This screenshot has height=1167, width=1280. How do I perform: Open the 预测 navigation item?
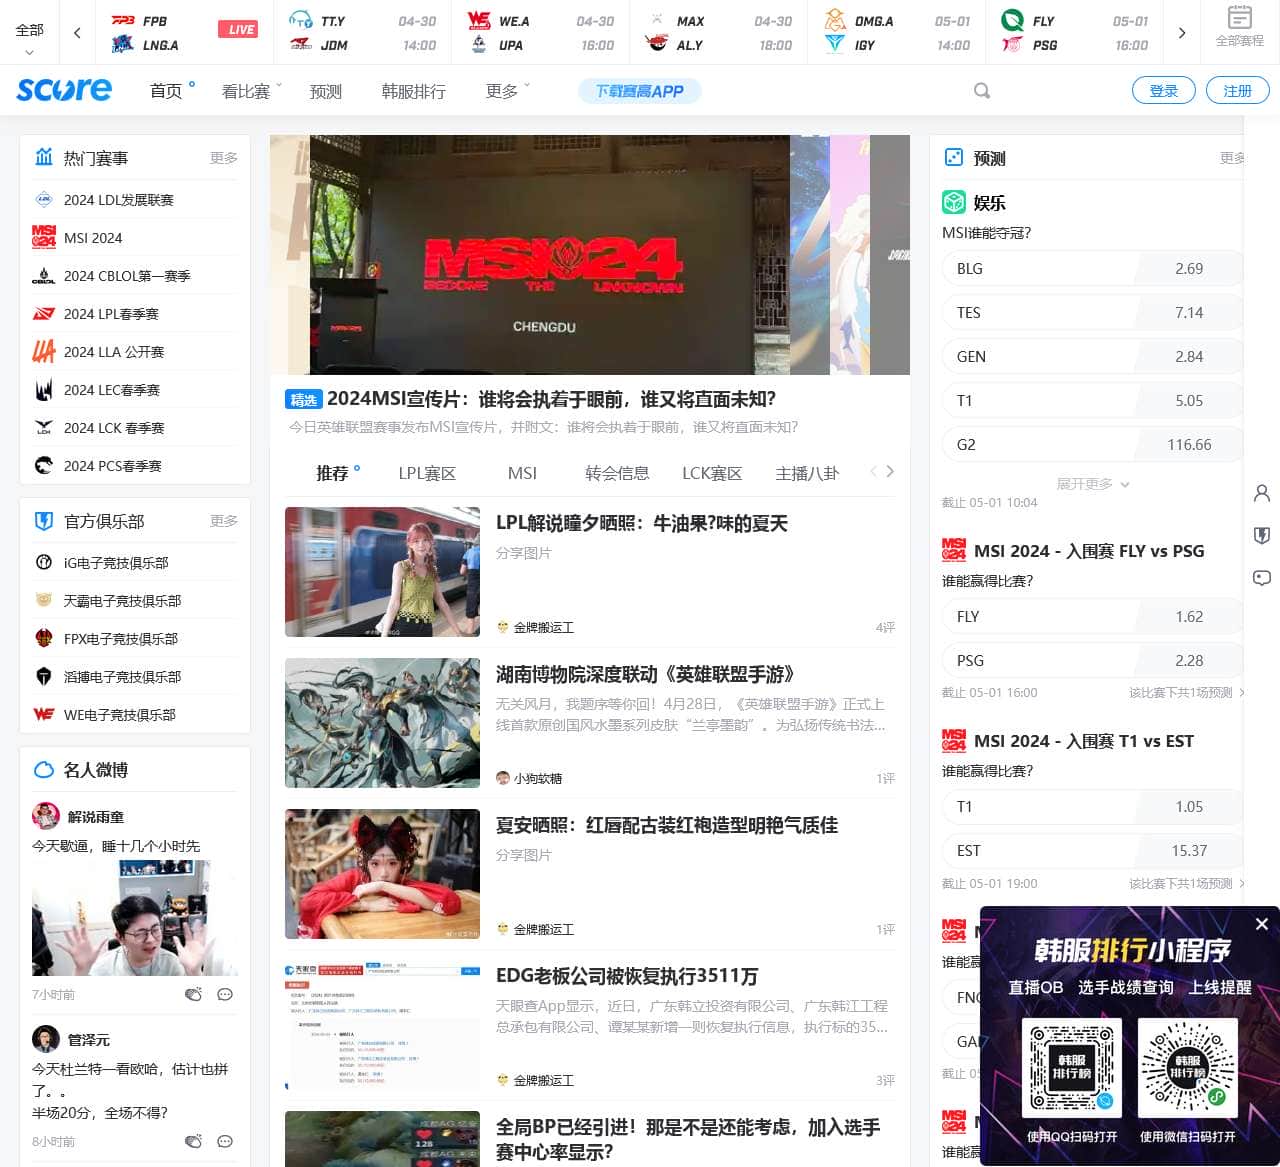tap(326, 91)
